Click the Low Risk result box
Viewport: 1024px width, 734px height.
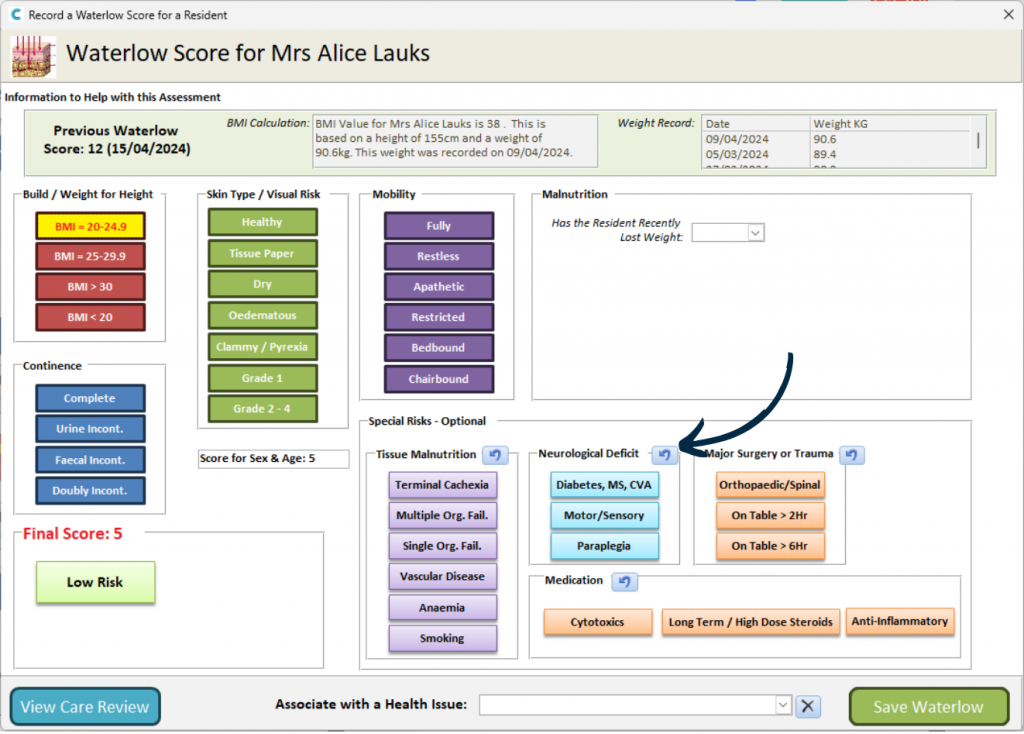pos(95,582)
